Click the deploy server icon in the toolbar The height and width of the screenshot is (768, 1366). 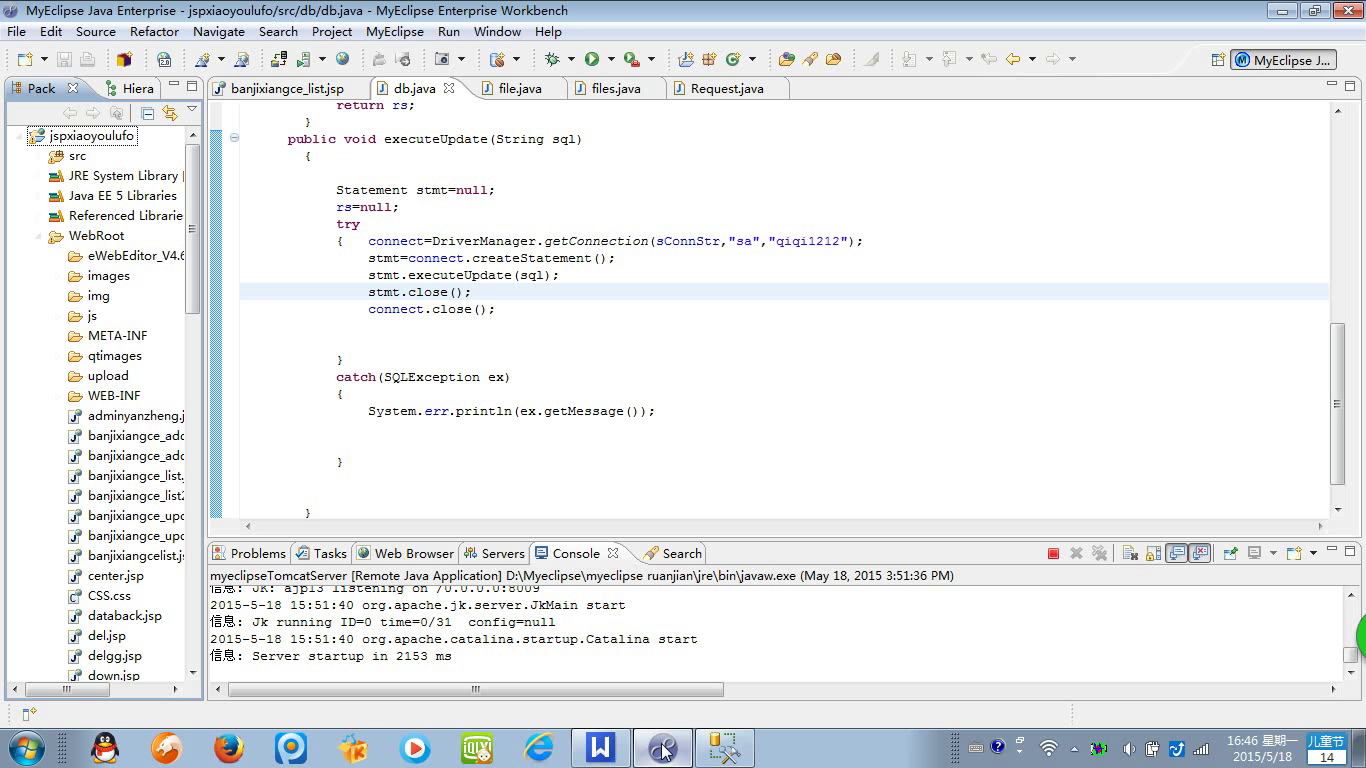pyautogui.click(x=278, y=59)
